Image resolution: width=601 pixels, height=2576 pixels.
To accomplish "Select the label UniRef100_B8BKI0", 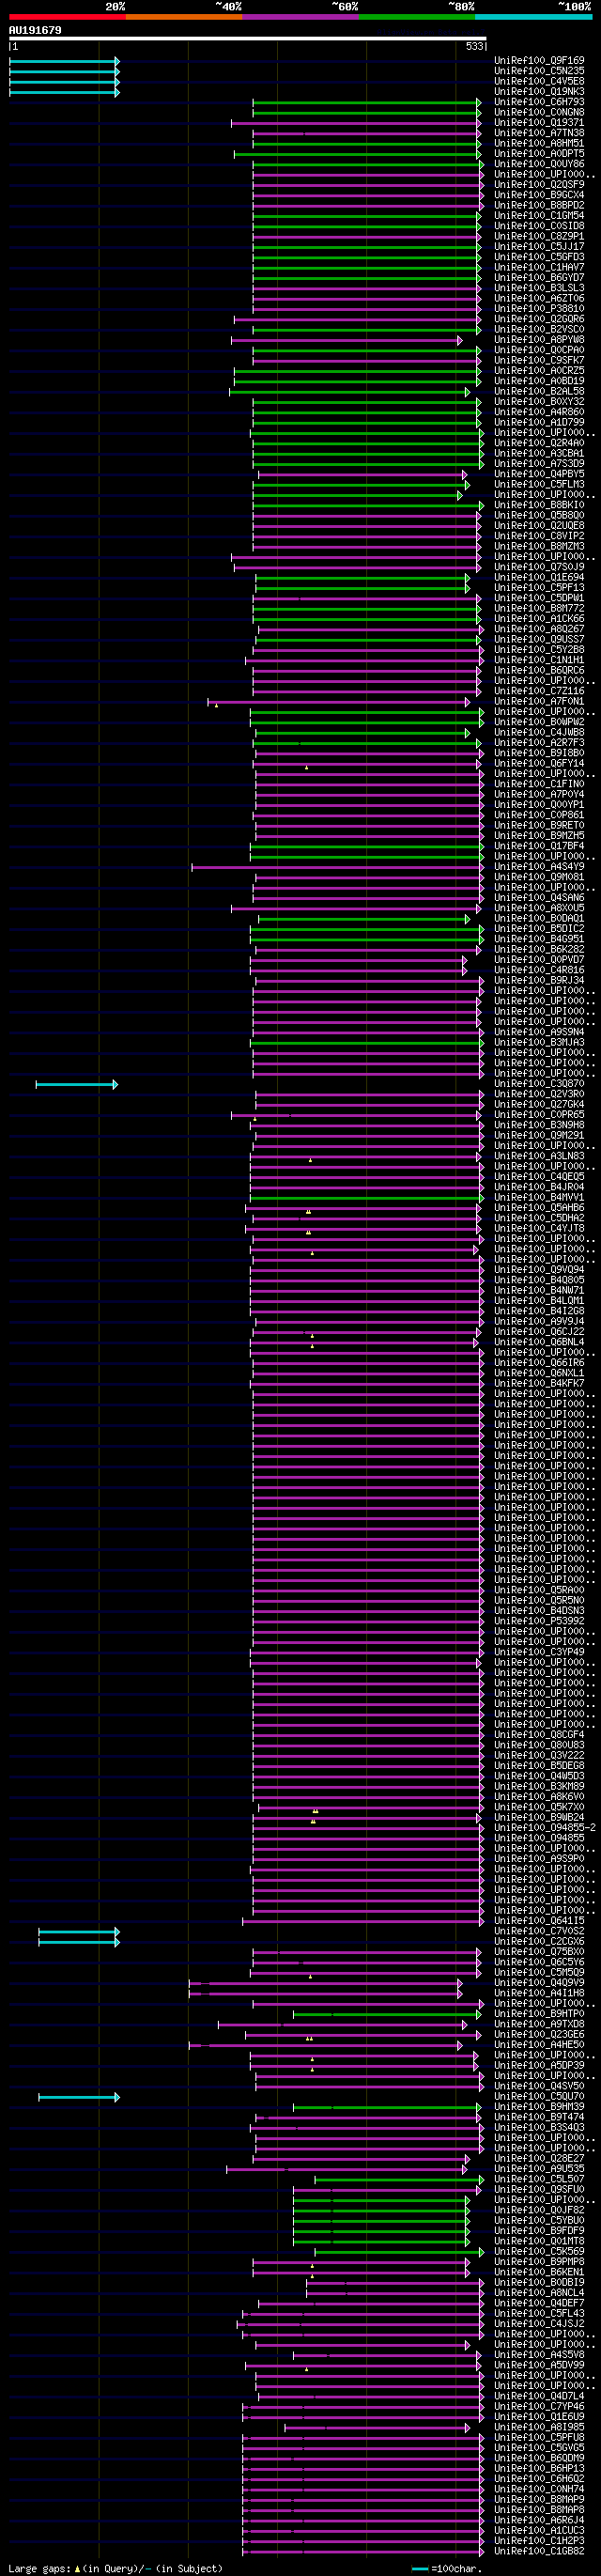I will click(x=539, y=505).
